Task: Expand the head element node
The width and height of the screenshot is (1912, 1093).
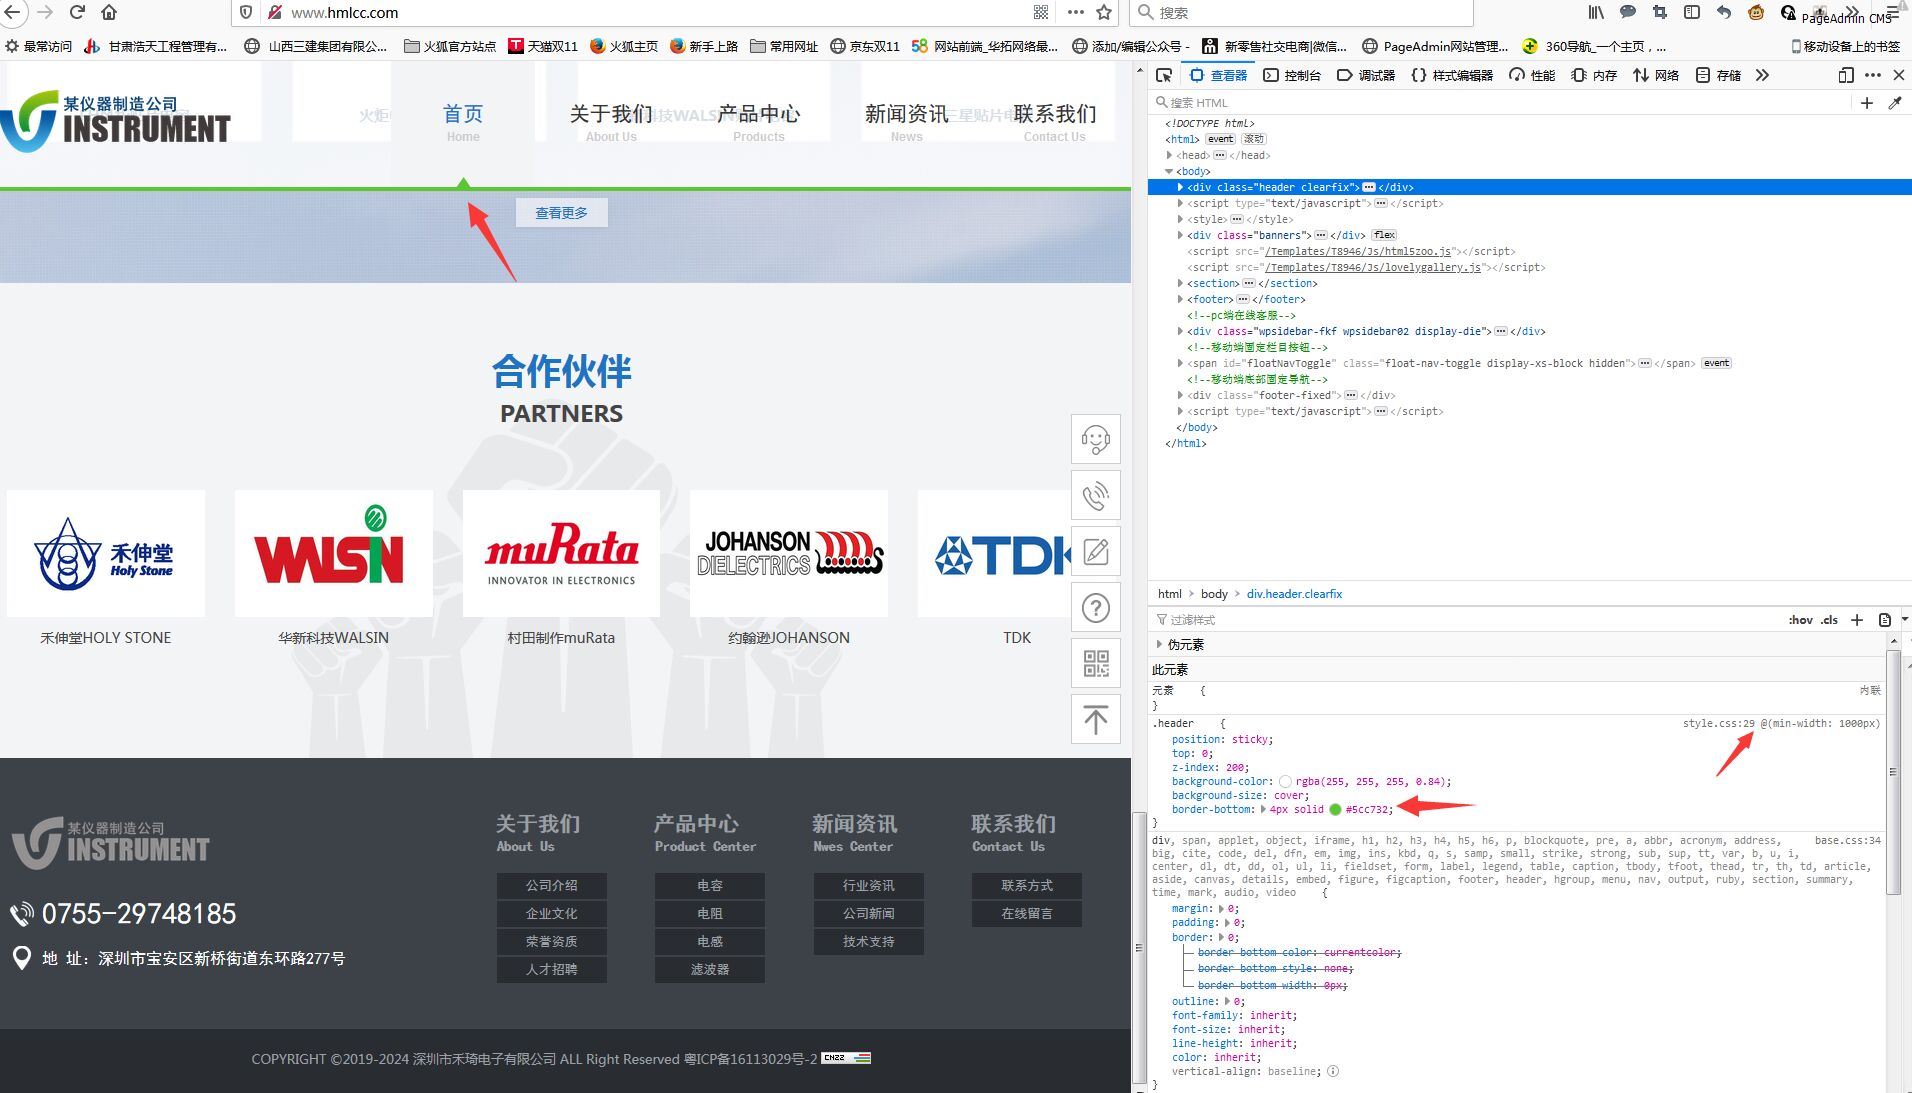Action: point(1169,155)
